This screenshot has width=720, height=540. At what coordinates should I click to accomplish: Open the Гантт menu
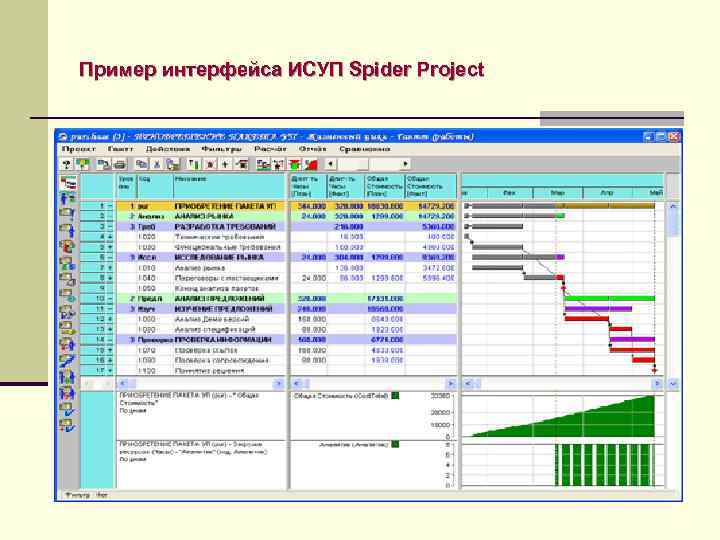pyautogui.click(x=120, y=149)
